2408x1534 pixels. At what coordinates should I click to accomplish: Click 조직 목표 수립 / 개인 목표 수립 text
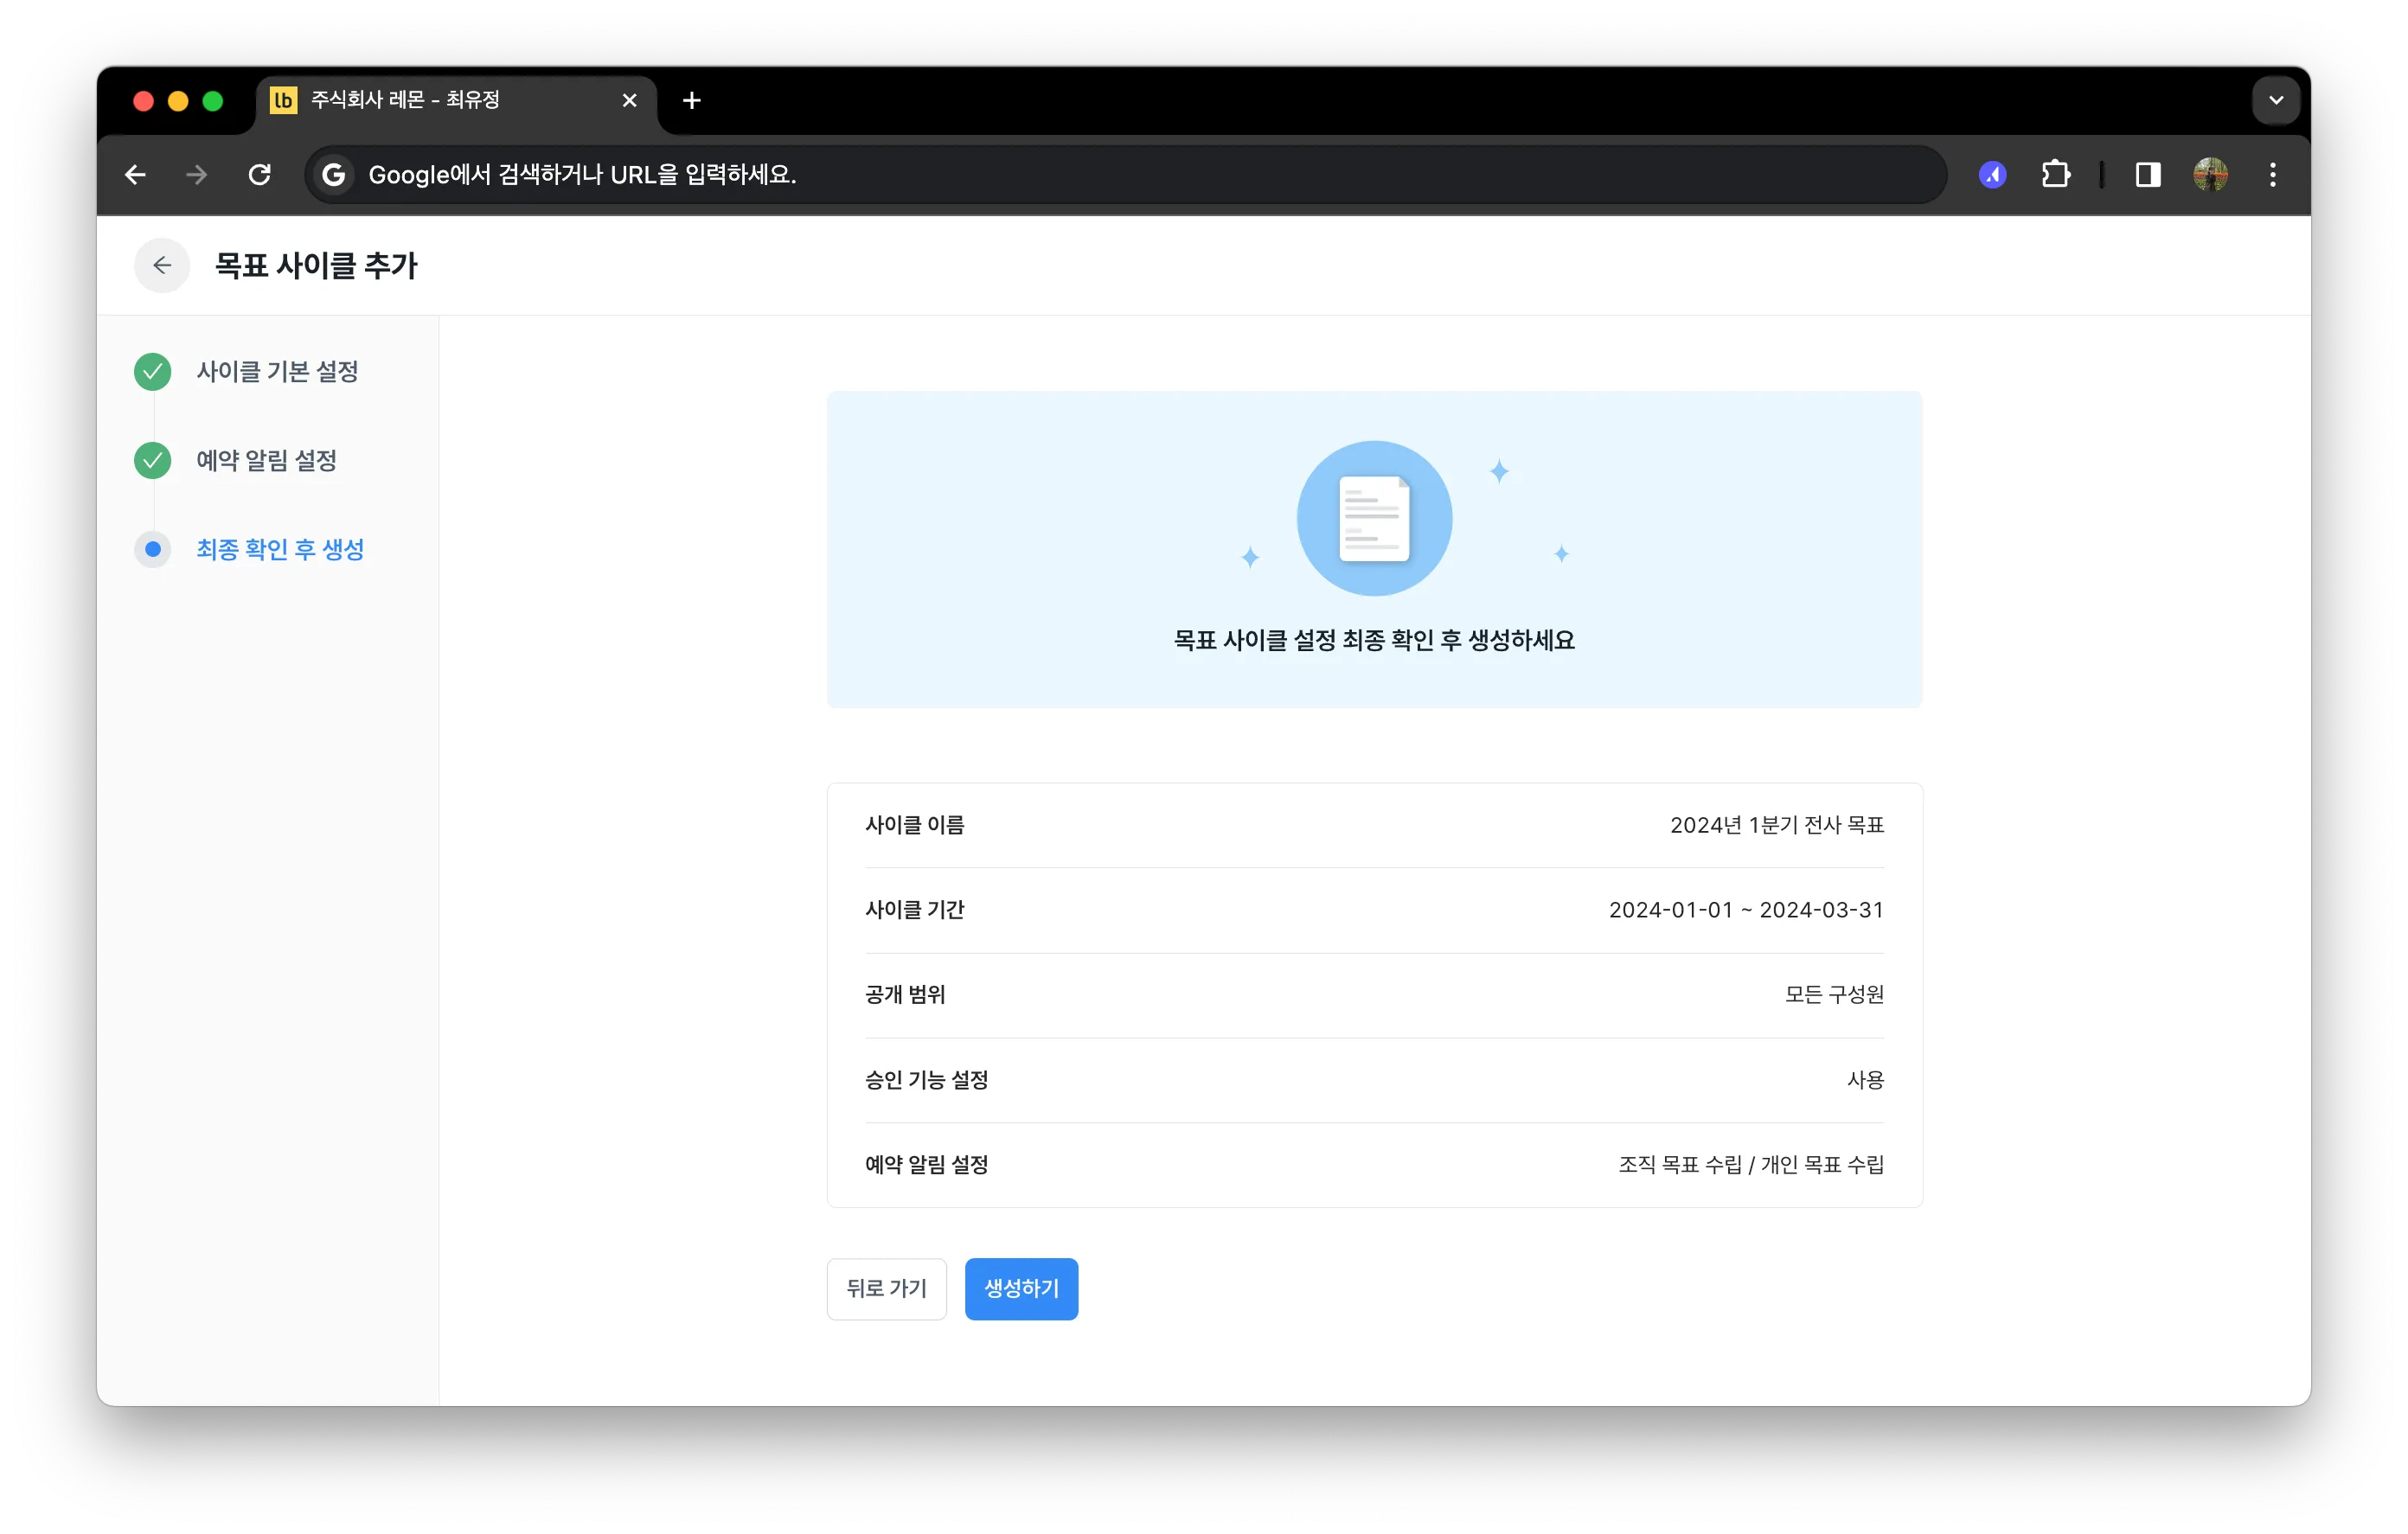[1751, 1165]
